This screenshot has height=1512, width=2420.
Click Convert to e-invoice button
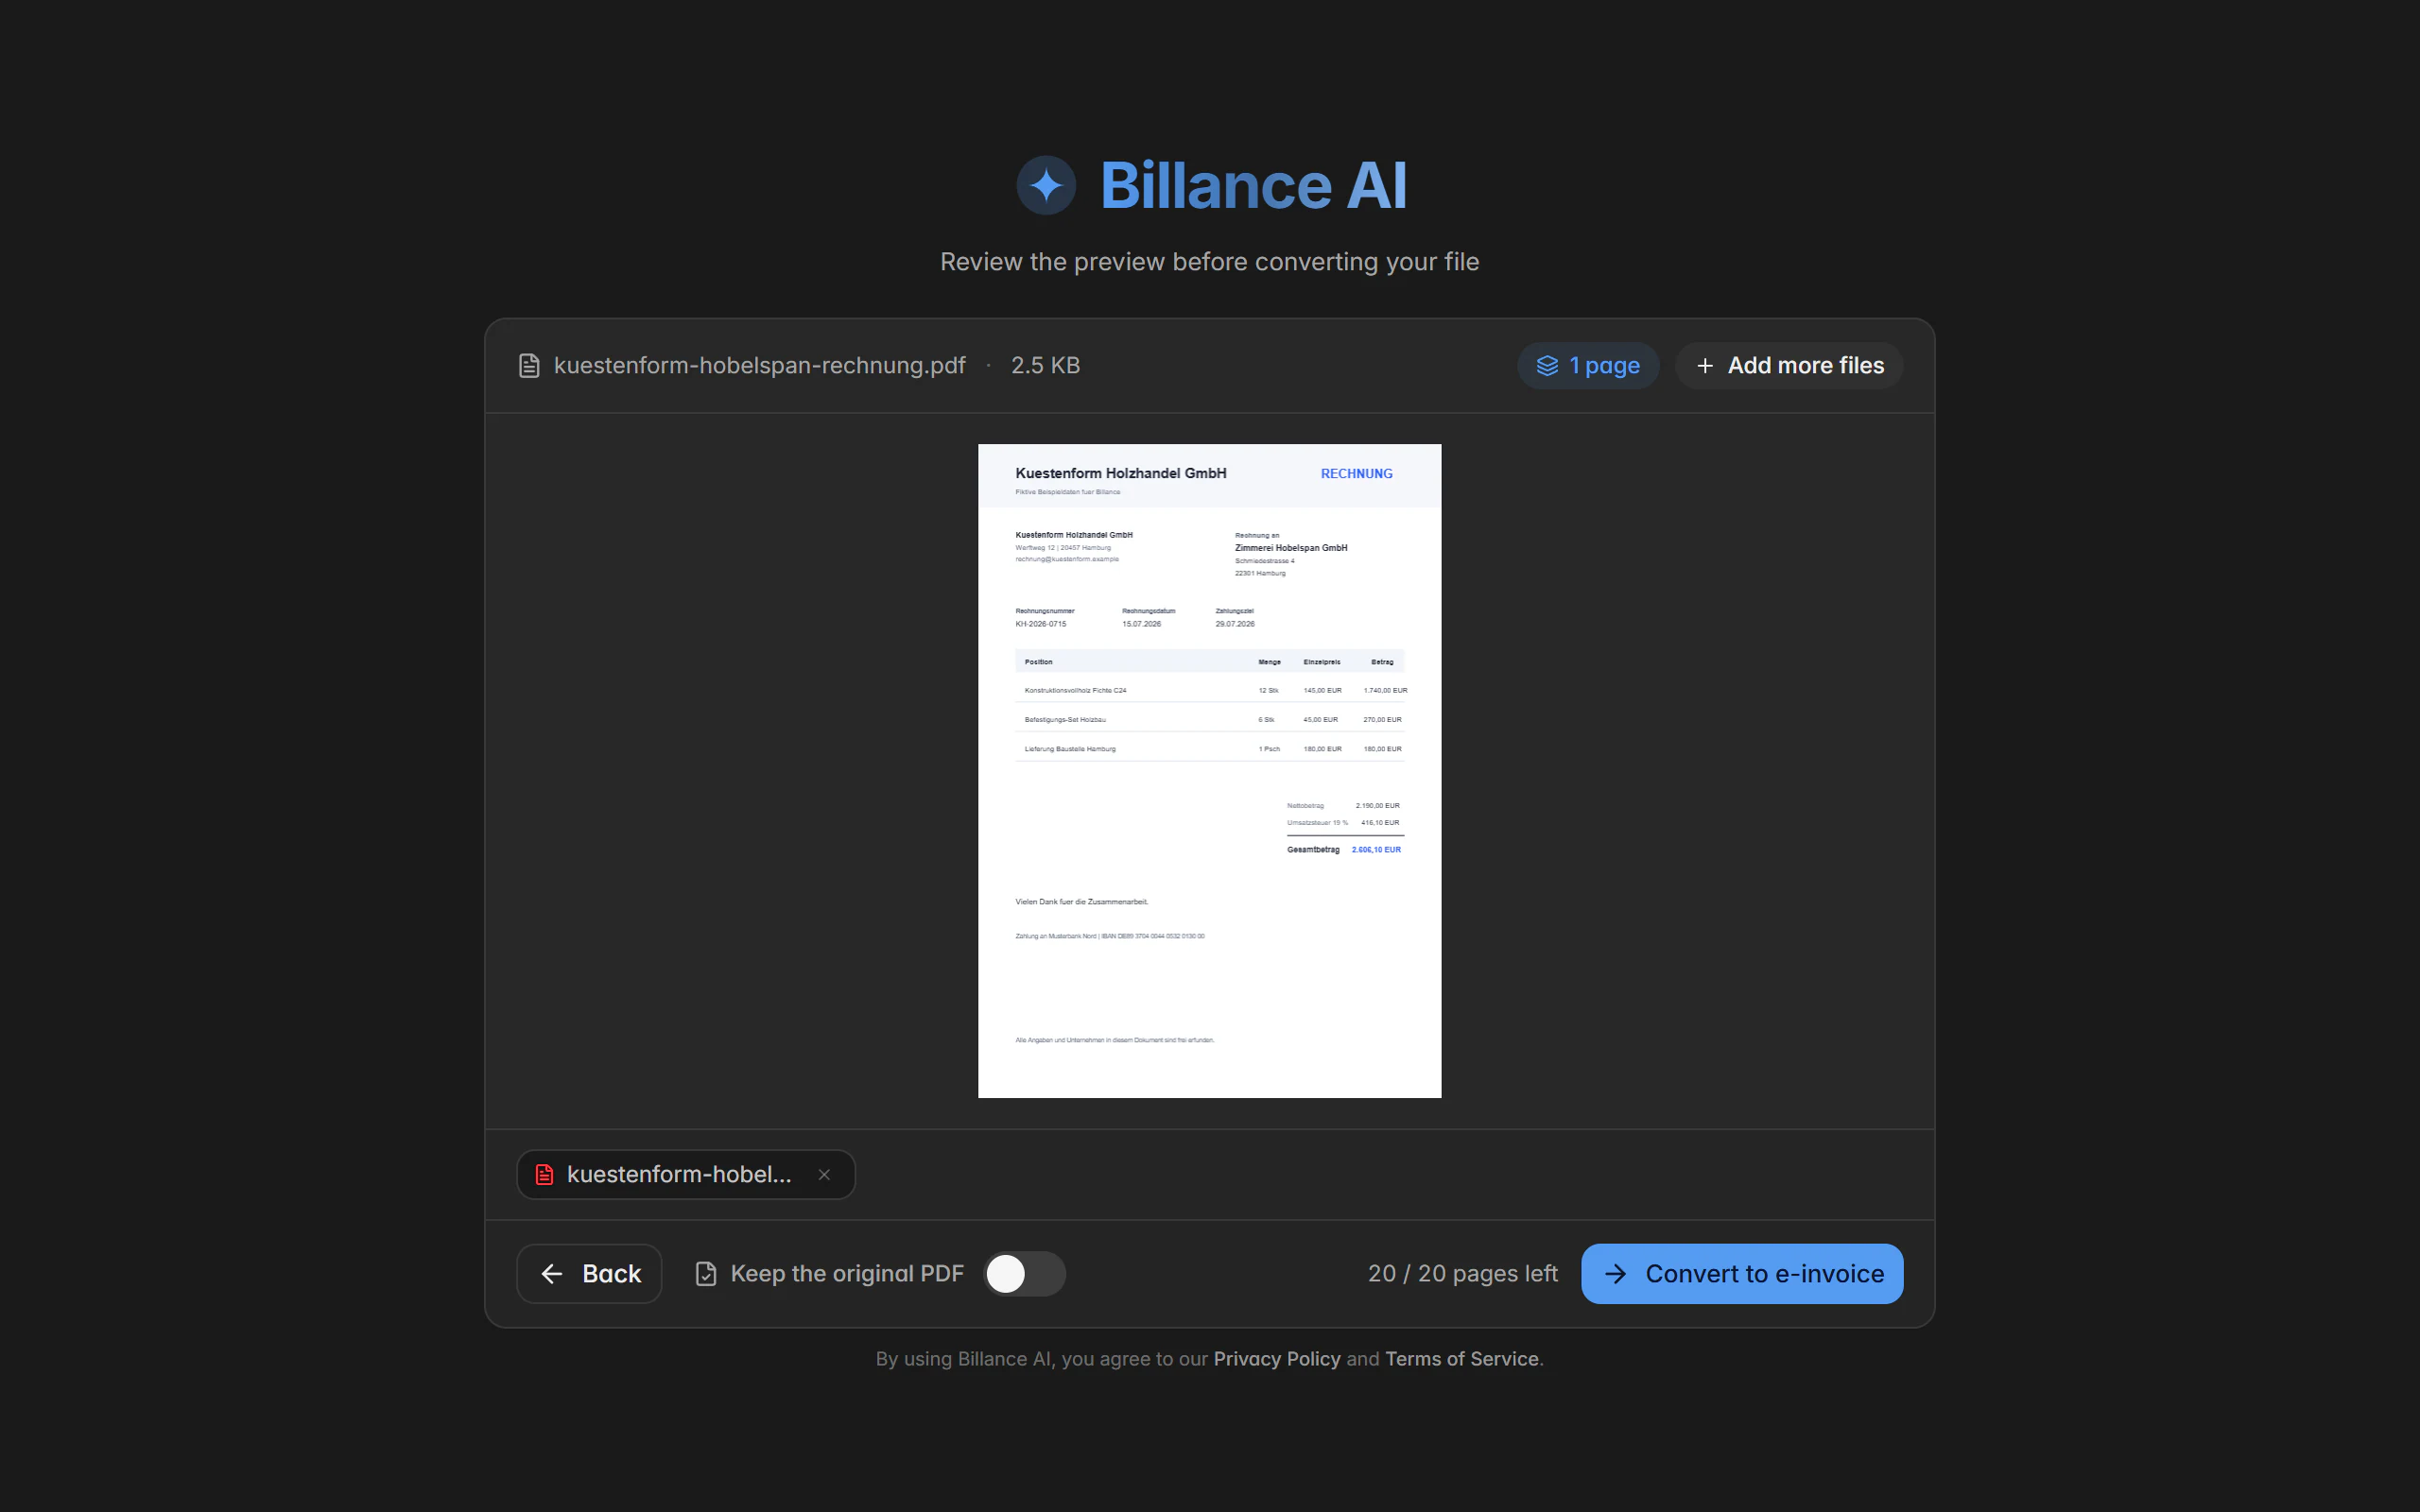click(1742, 1273)
